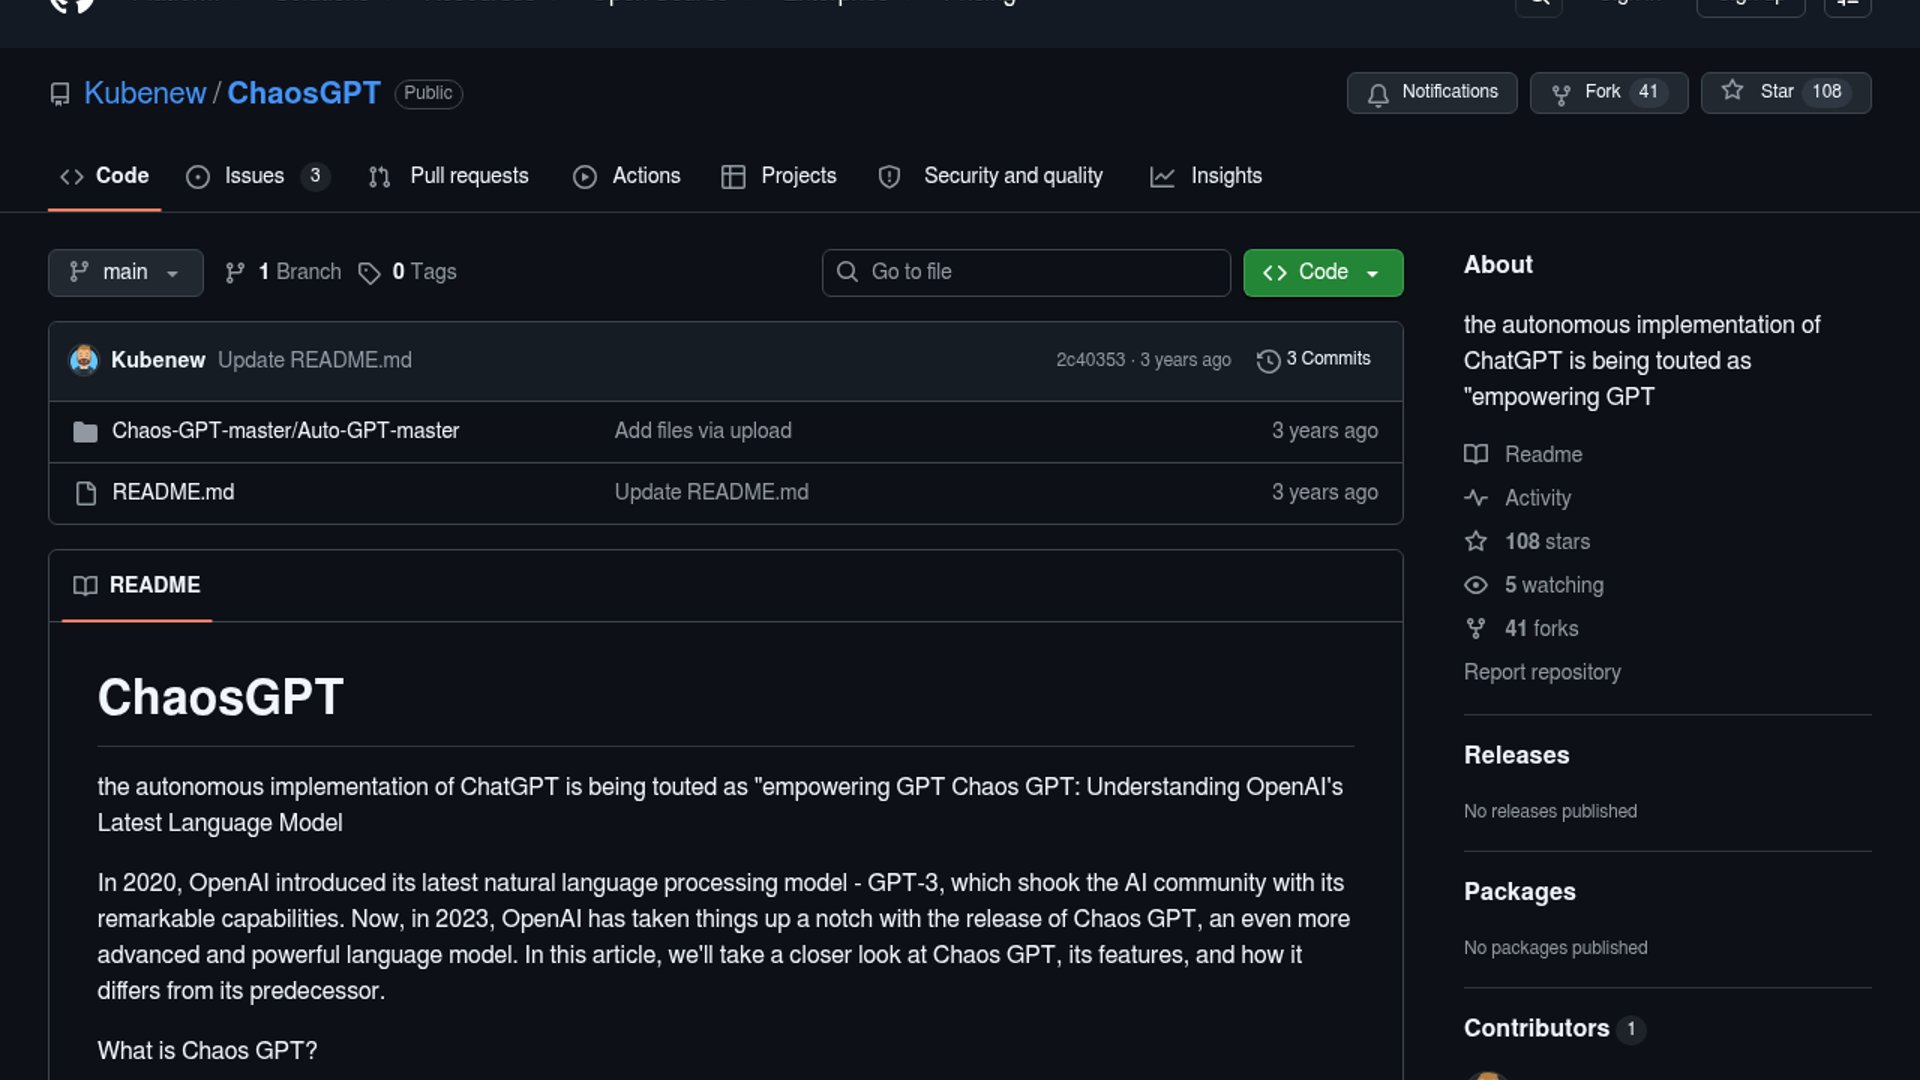
Task: Click the tag icon beside 0 Tags
Action: (369, 273)
